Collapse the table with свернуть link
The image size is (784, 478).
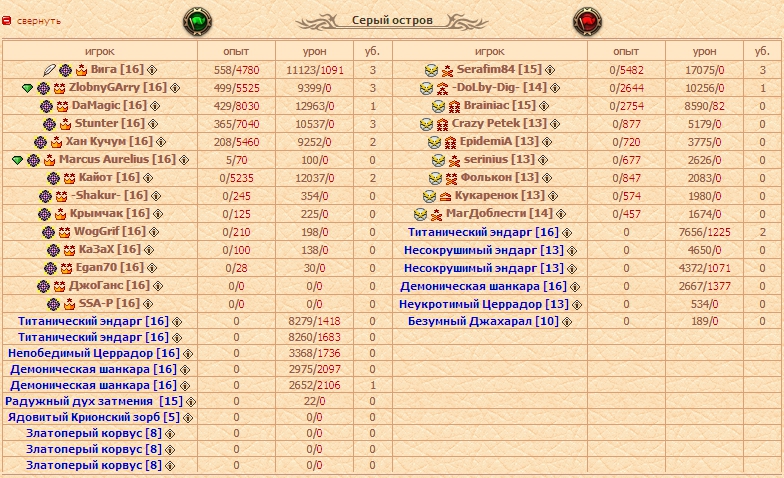[38, 21]
